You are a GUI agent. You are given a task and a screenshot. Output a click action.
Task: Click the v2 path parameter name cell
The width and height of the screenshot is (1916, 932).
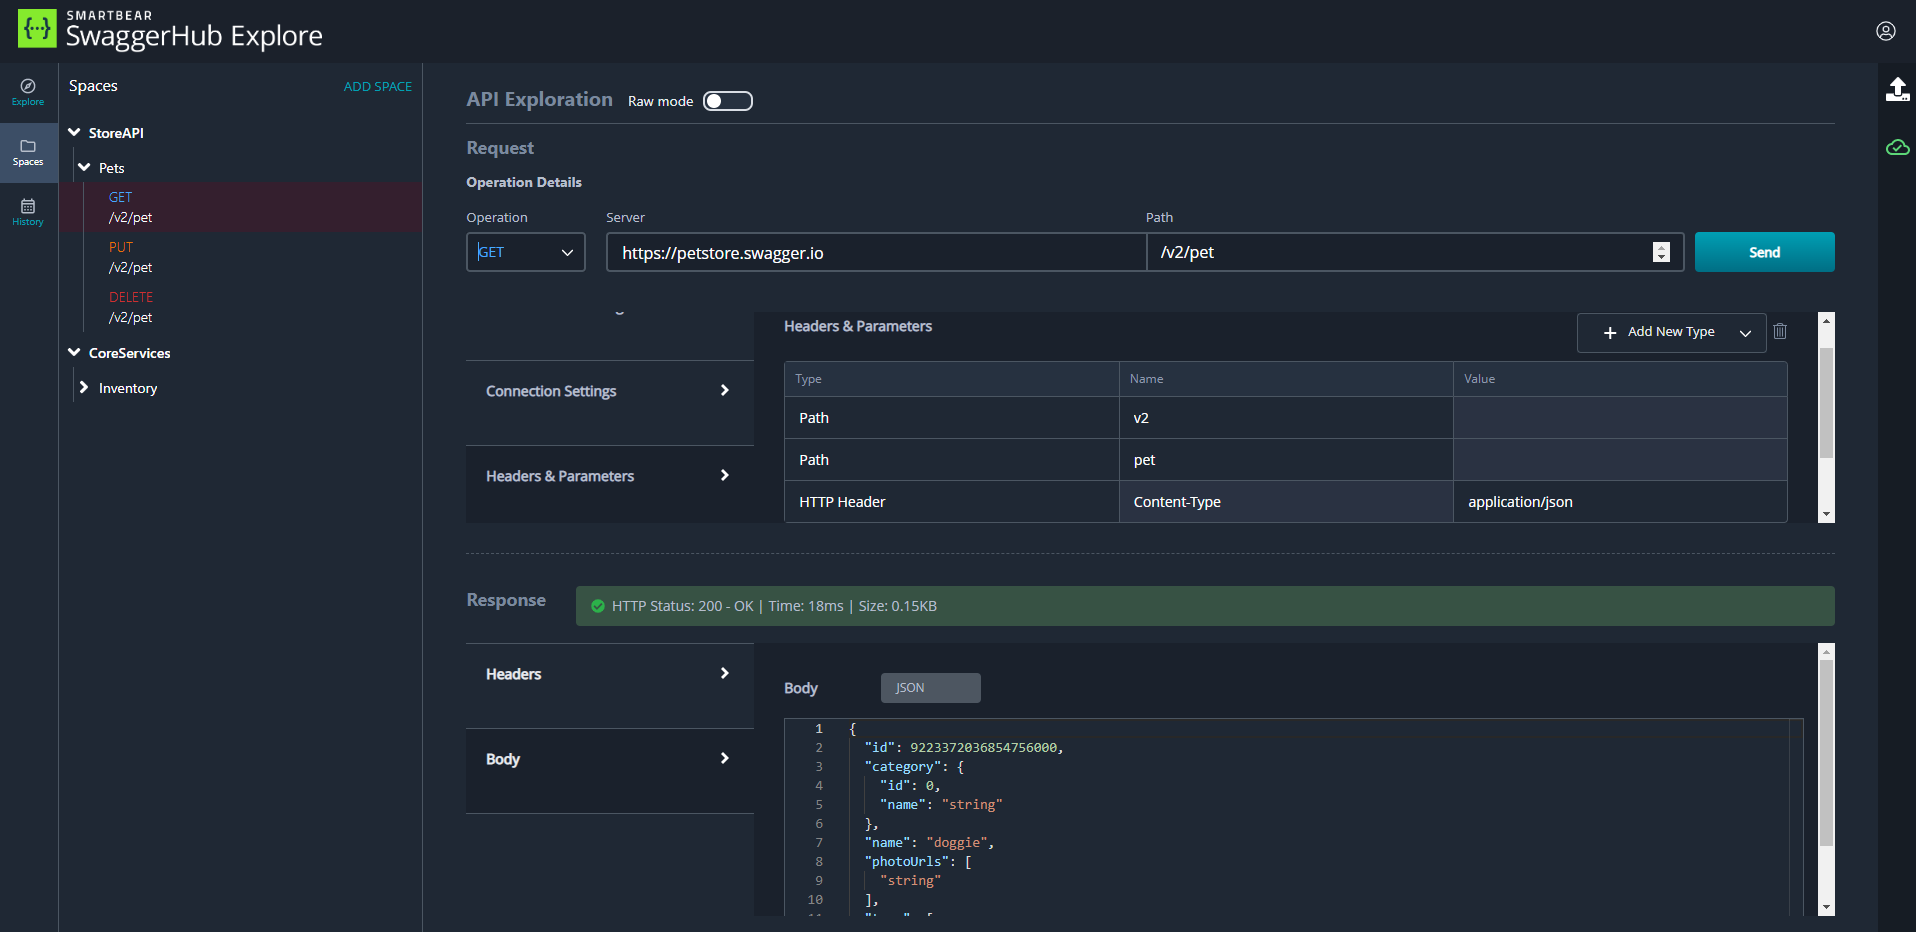pos(1285,418)
